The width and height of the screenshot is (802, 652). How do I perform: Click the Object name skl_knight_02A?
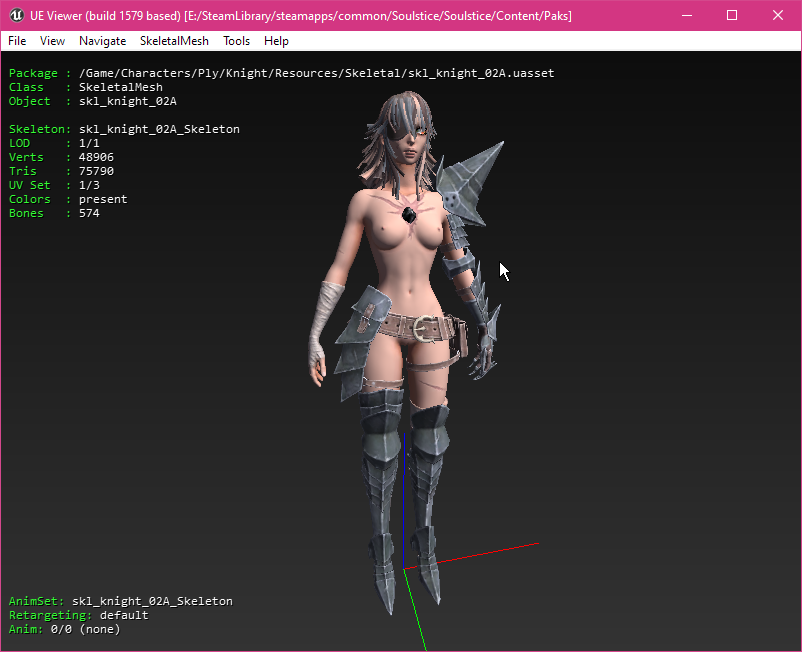tap(128, 101)
